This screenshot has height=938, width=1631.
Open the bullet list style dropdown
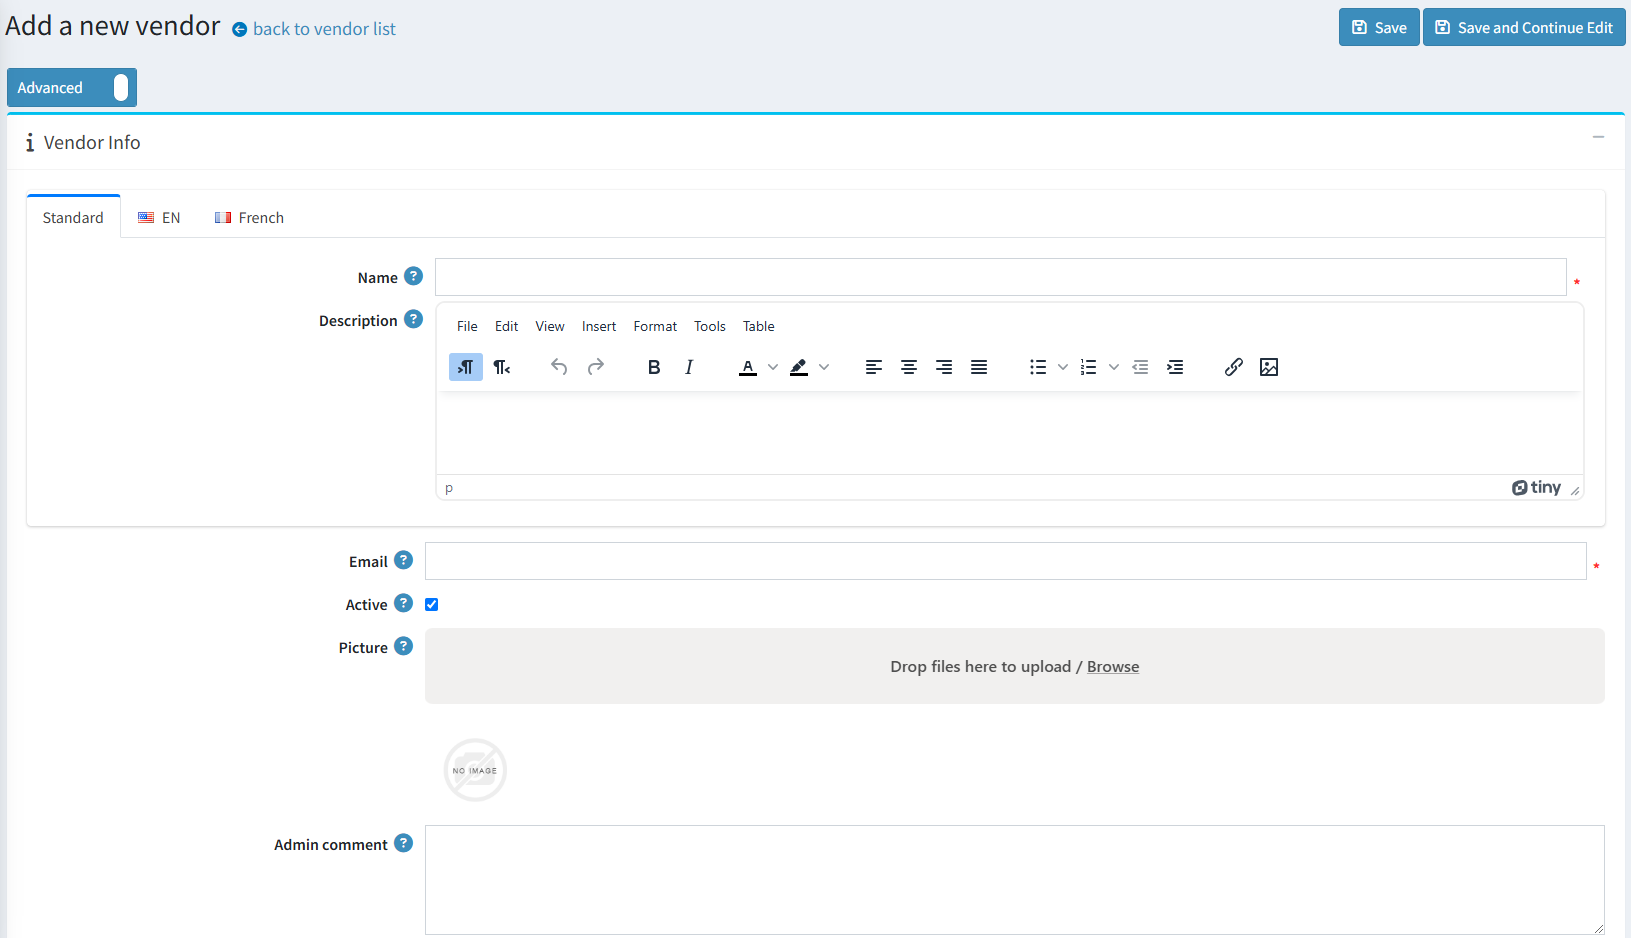point(1063,367)
